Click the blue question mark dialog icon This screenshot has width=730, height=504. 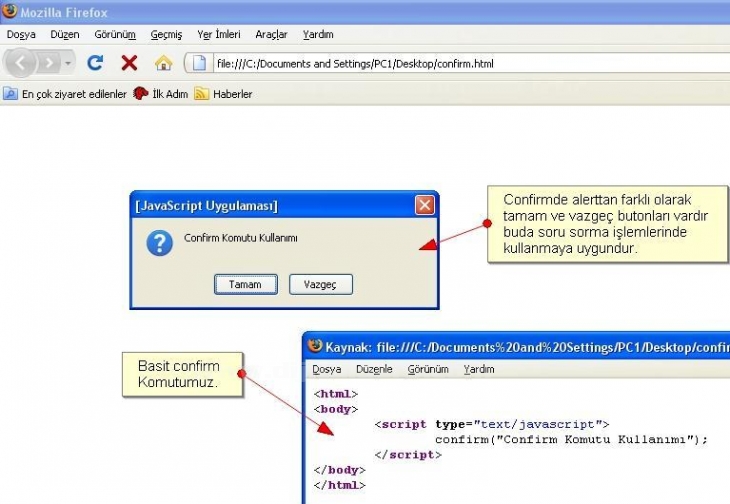(x=159, y=242)
